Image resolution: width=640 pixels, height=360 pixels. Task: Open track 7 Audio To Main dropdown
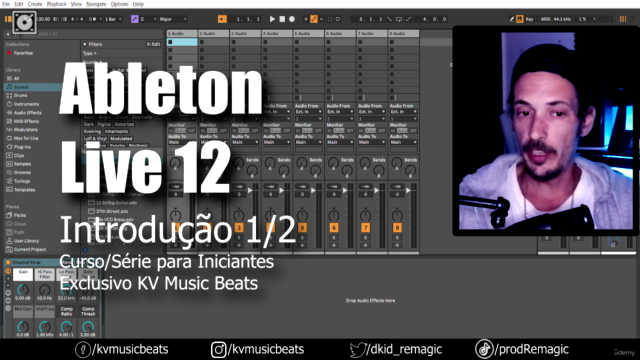tap(371, 142)
